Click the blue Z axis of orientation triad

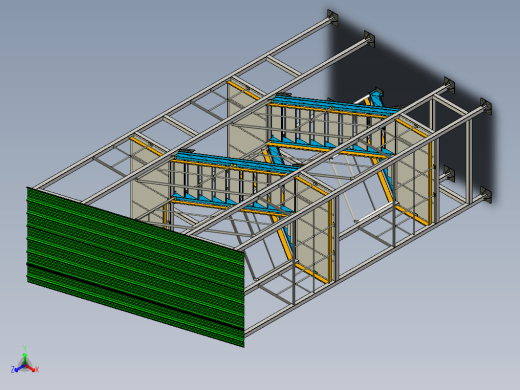[x=19, y=368]
